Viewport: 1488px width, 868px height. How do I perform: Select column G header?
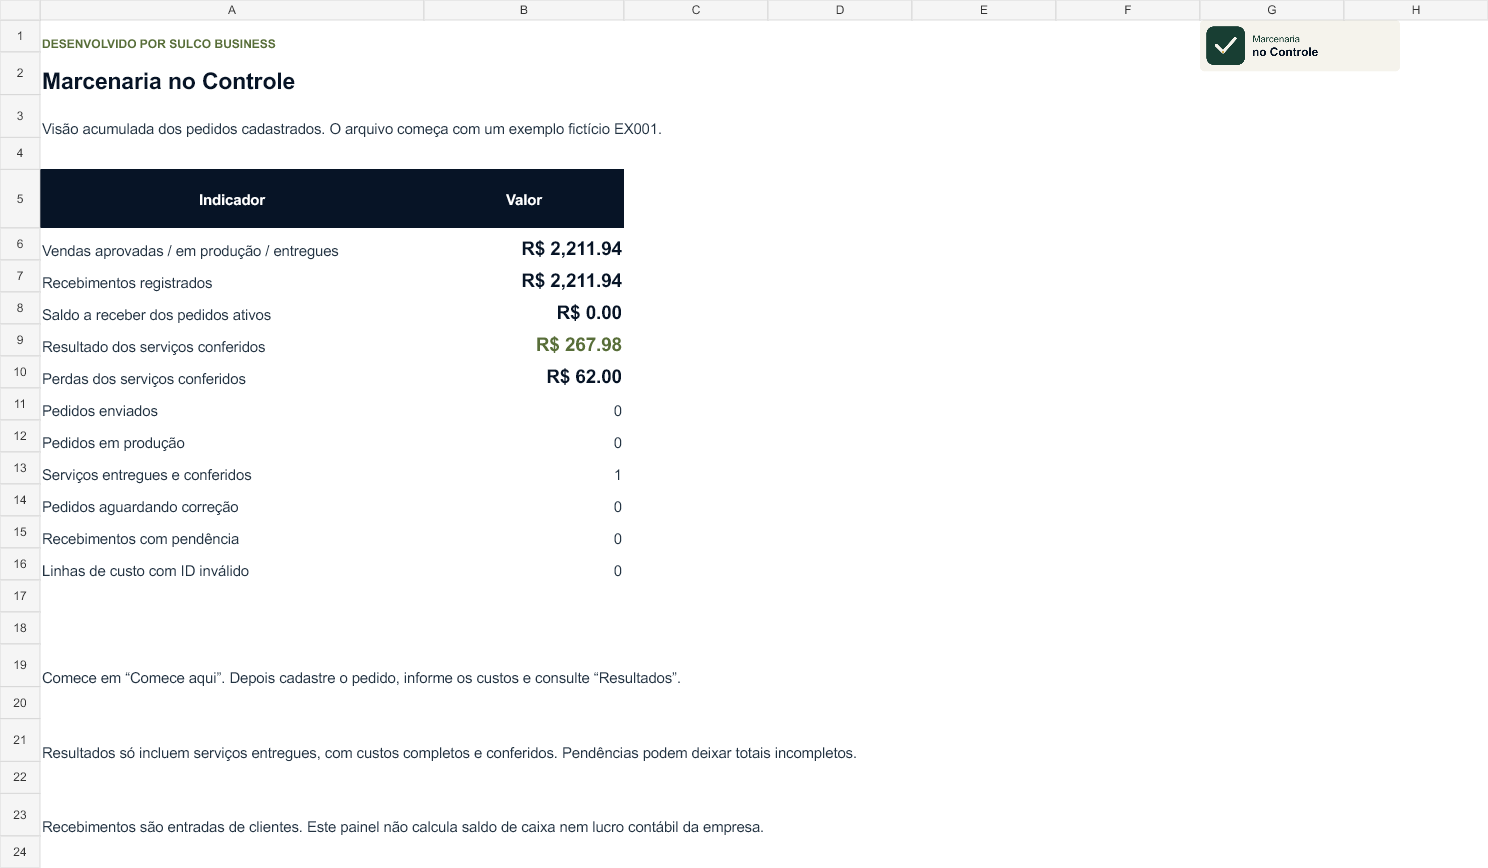point(1272,10)
